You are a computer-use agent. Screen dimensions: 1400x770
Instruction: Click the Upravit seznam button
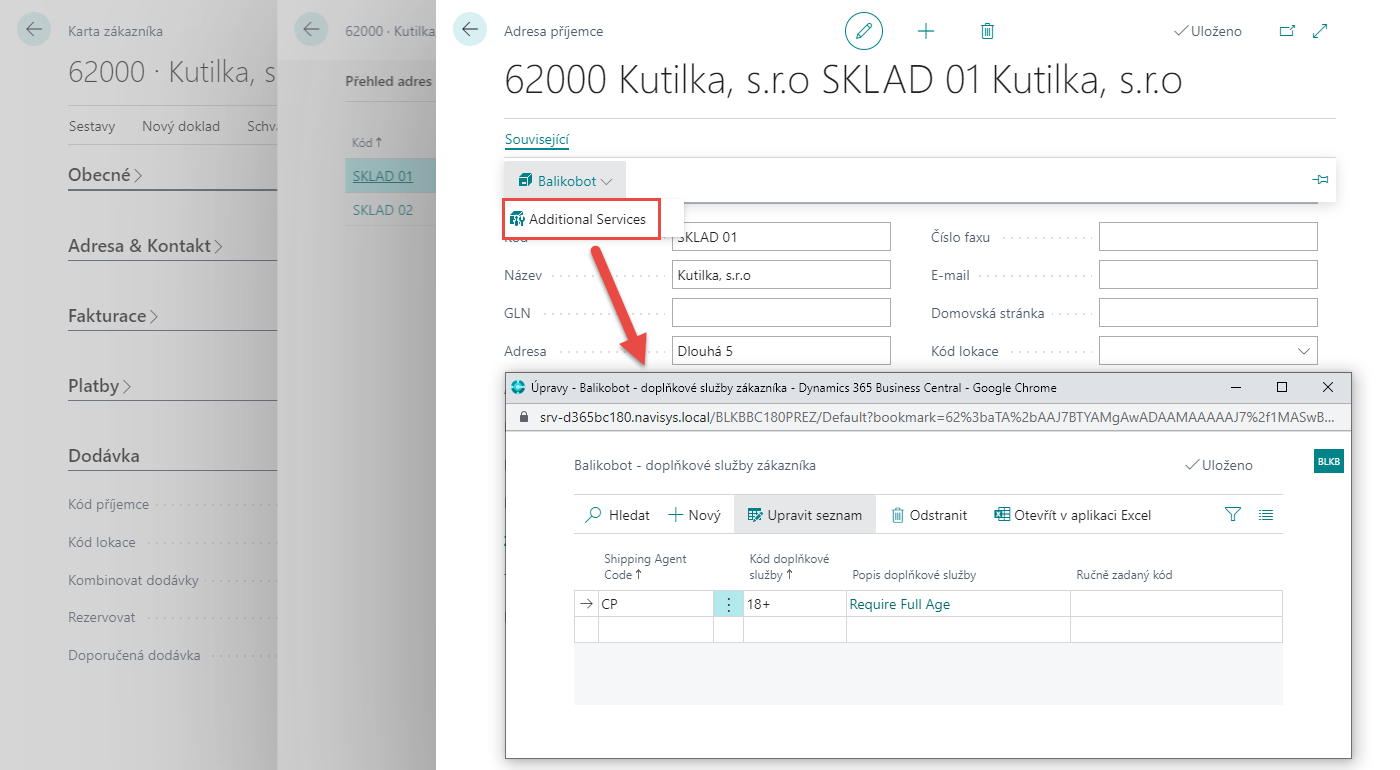pos(804,515)
